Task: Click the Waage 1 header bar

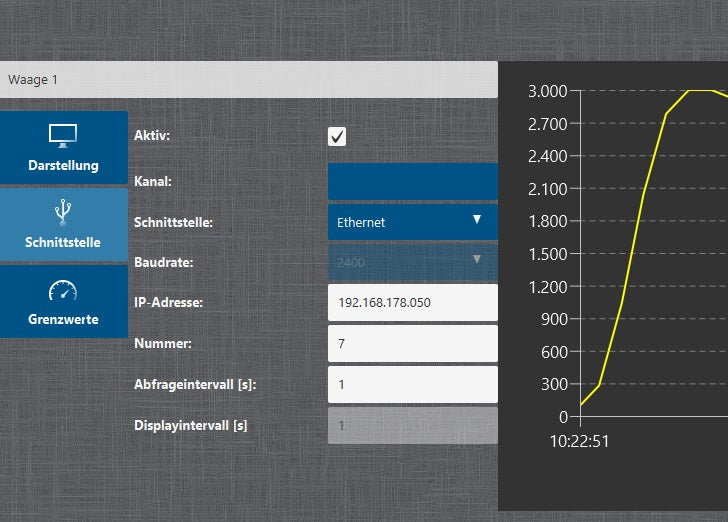Action: click(x=248, y=79)
